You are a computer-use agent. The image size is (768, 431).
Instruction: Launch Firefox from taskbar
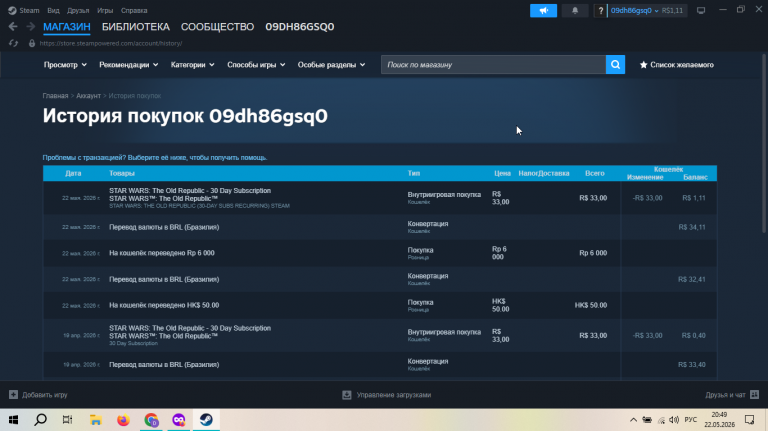click(123, 420)
